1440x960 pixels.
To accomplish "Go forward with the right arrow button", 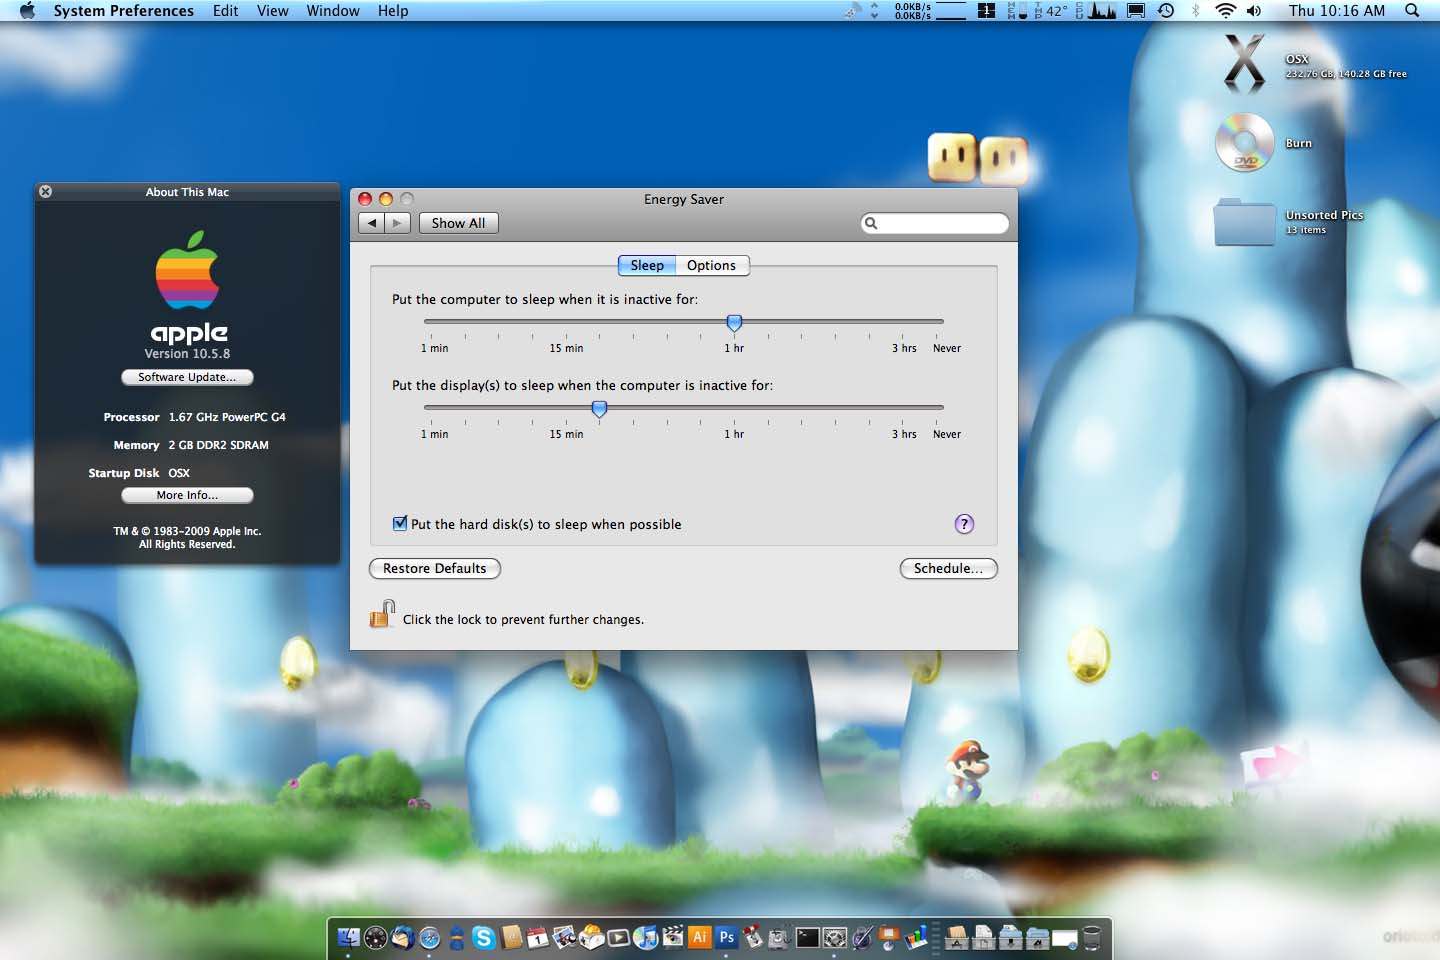I will coord(398,223).
